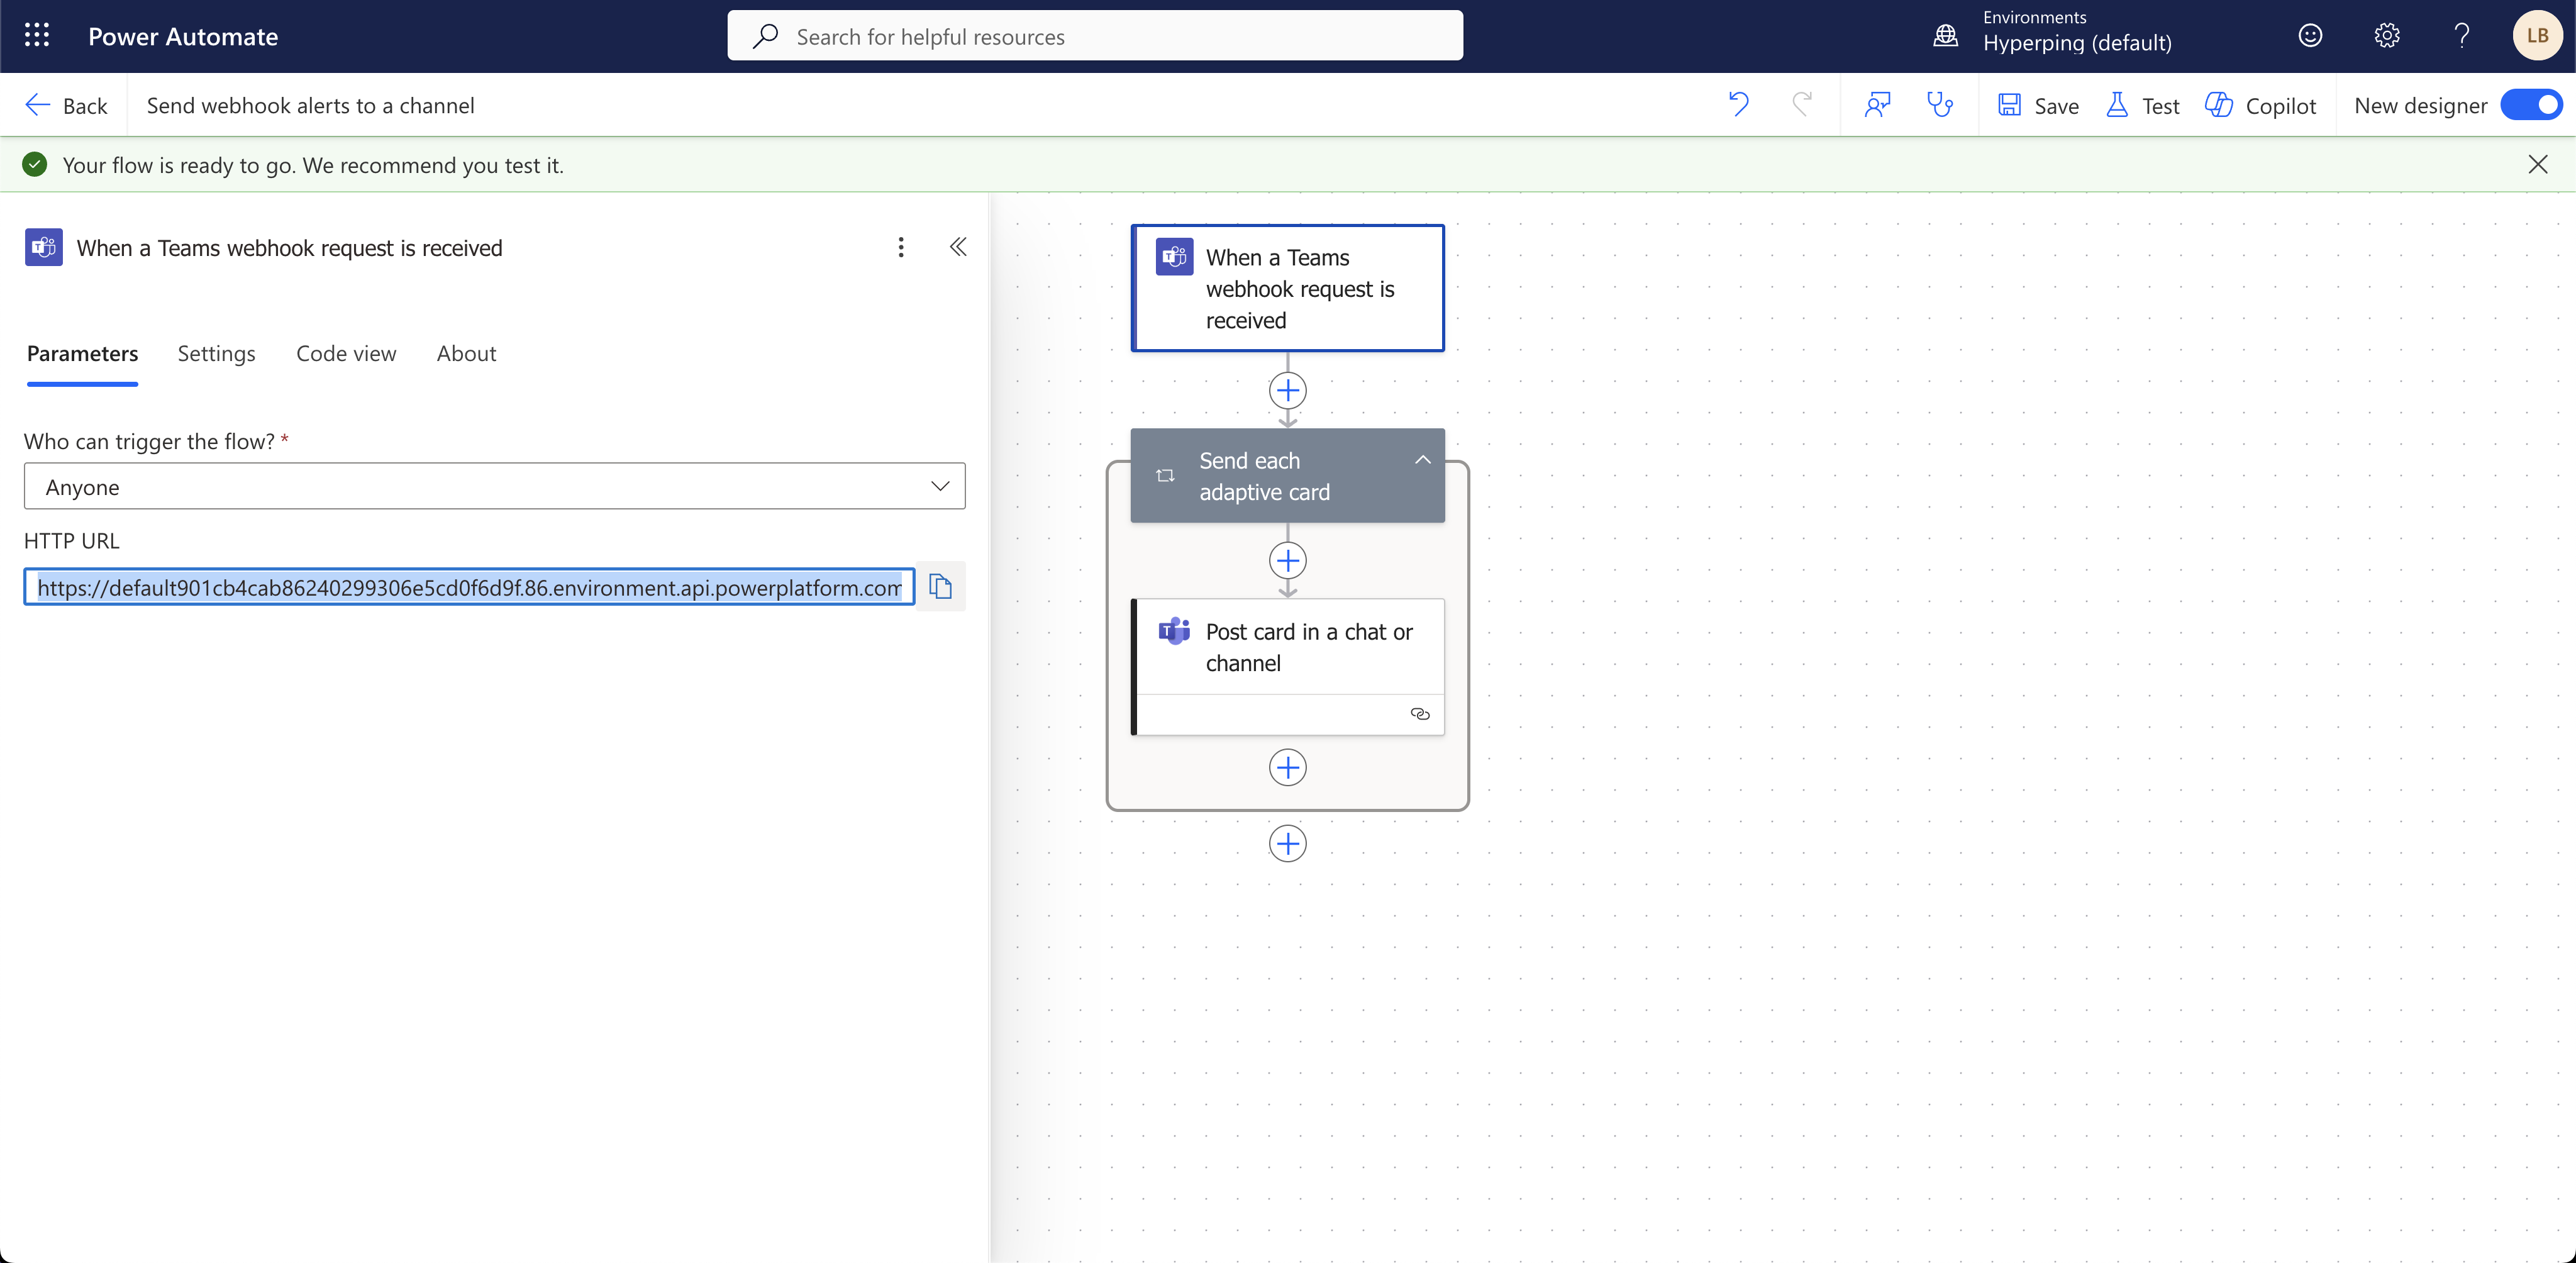The image size is (2576, 1263).
Task: Open the Code view tab
Action: [x=346, y=353]
